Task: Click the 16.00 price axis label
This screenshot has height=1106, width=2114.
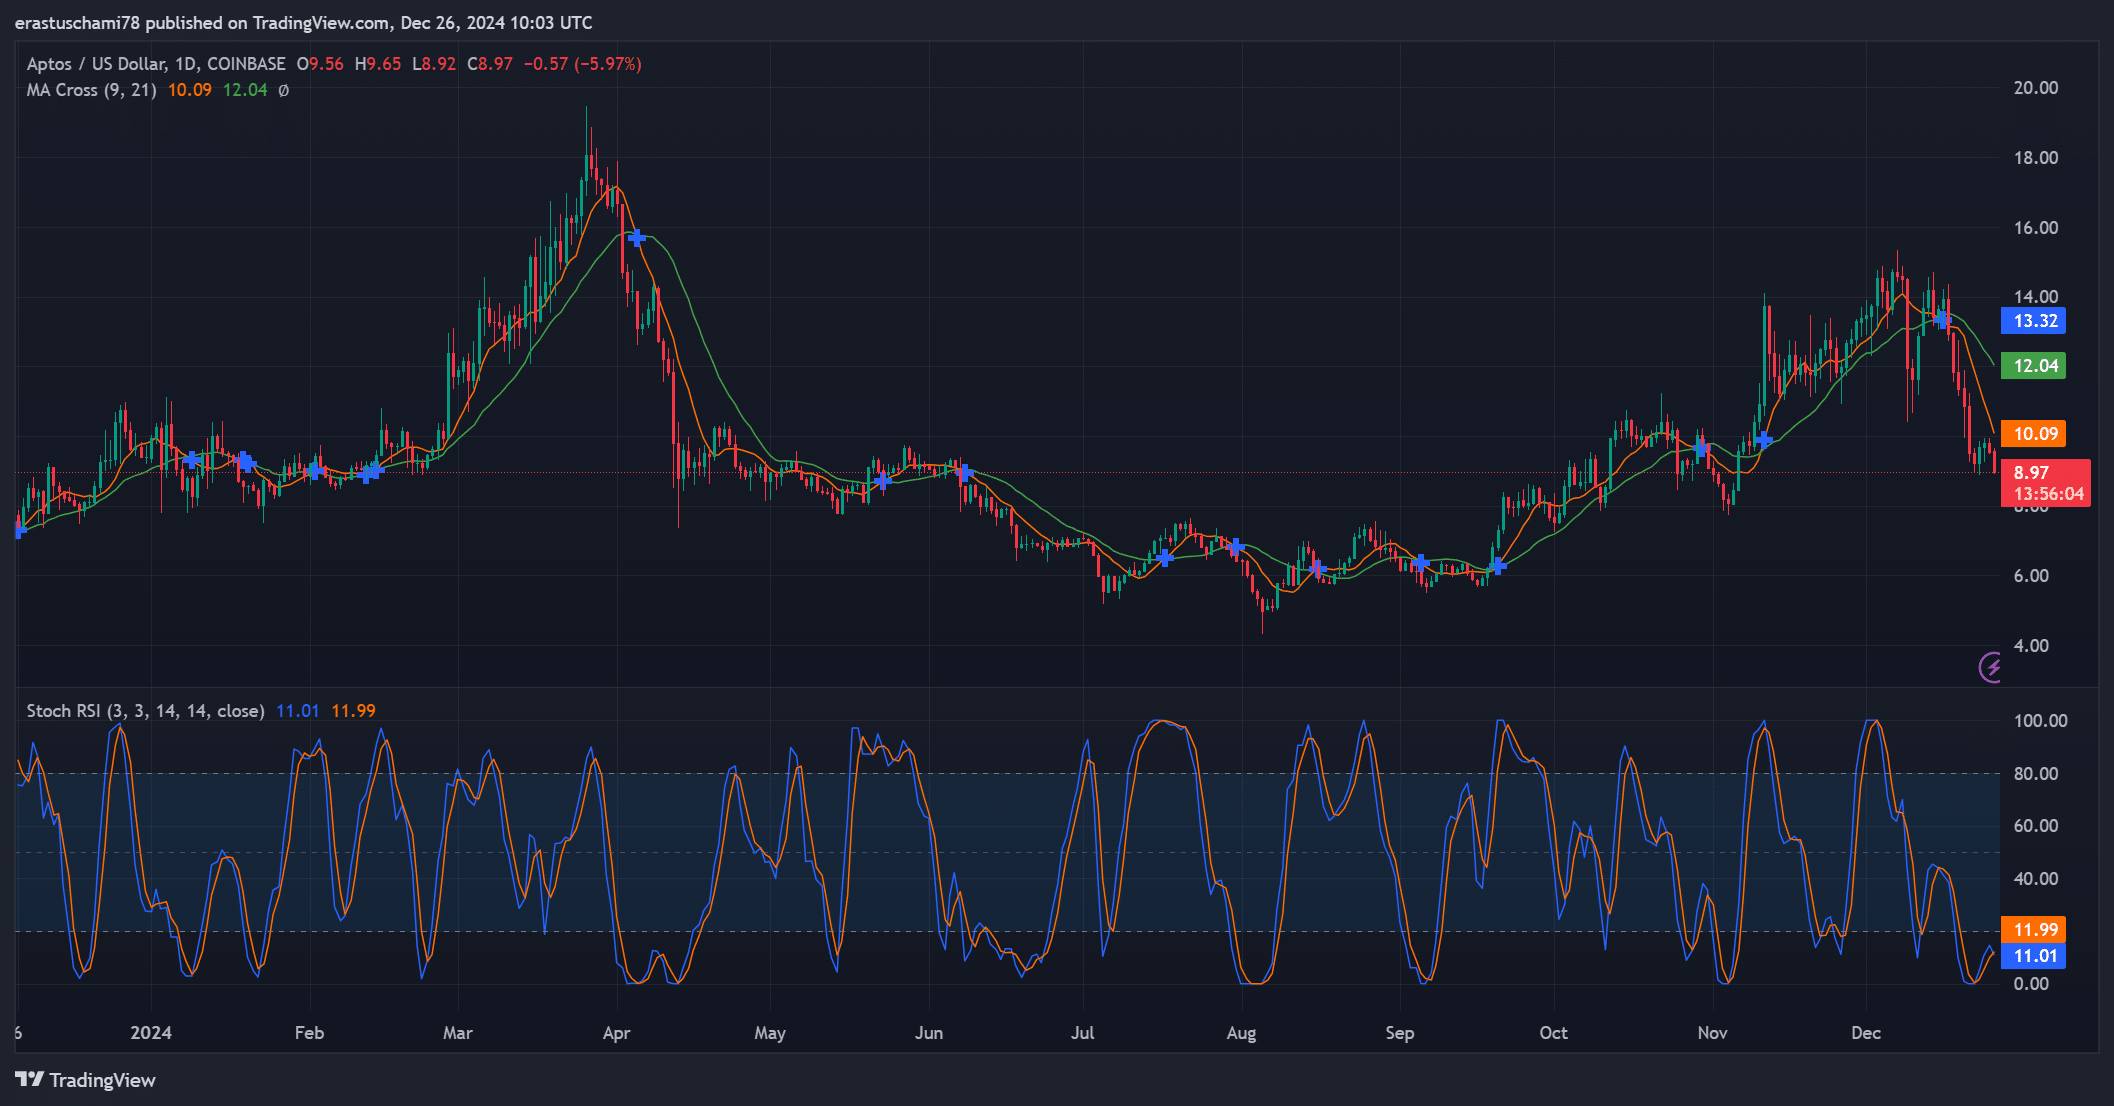Action: [x=2036, y=228]
